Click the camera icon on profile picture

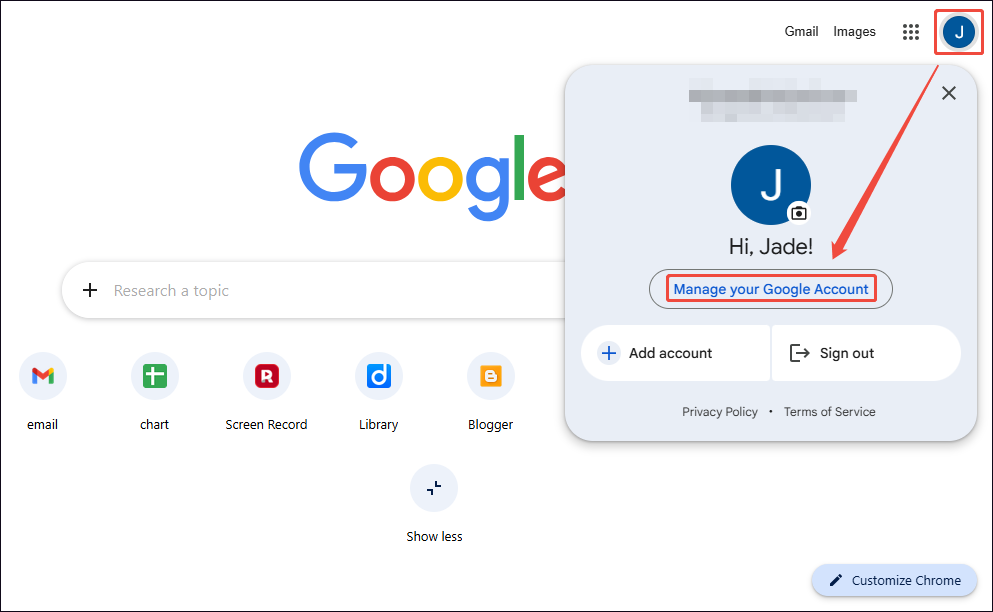[x=799, y=213]
